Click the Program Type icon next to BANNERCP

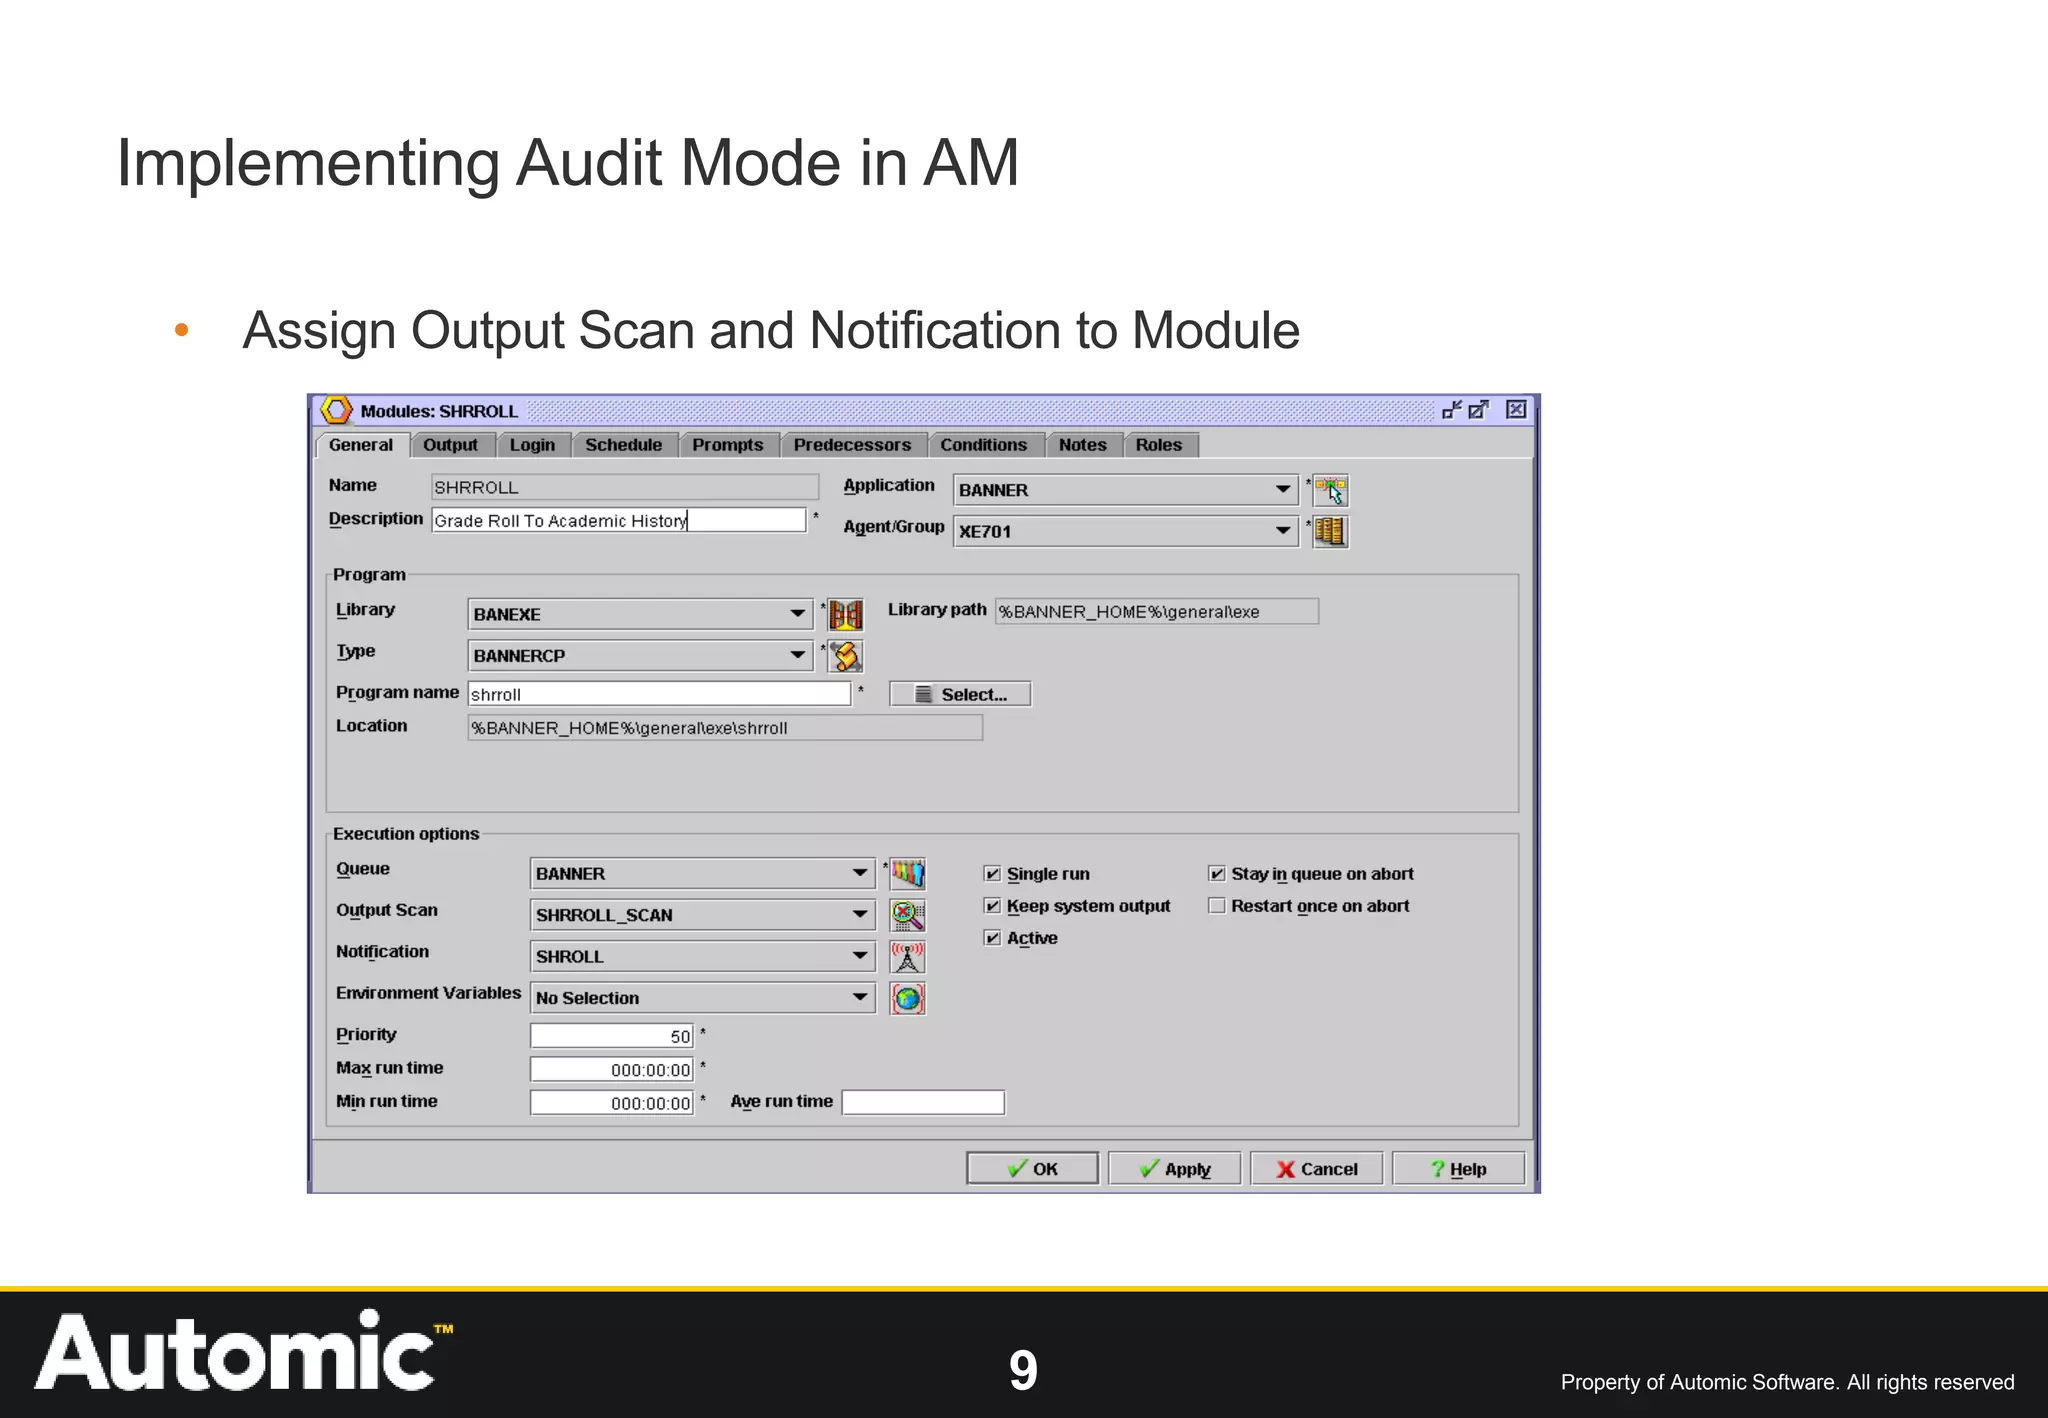846,656
